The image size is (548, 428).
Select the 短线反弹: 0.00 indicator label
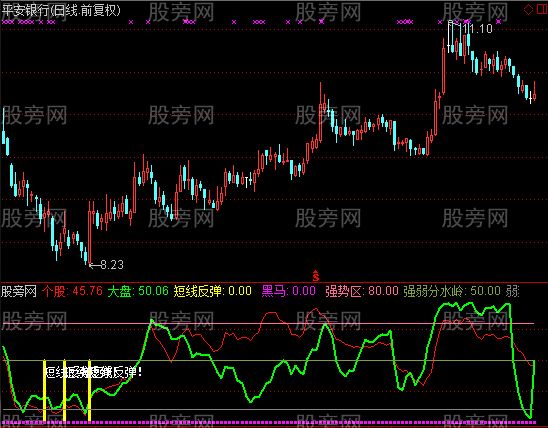[212, 291]
